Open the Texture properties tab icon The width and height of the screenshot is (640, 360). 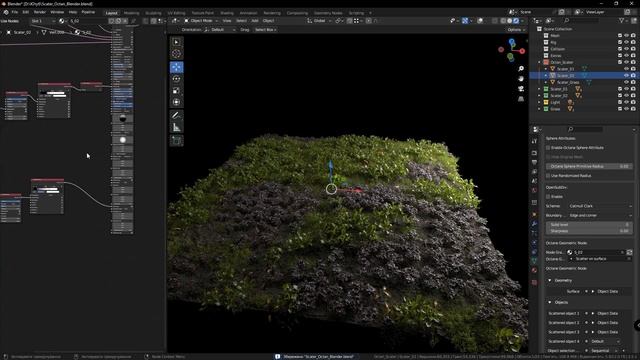point(534,282)
